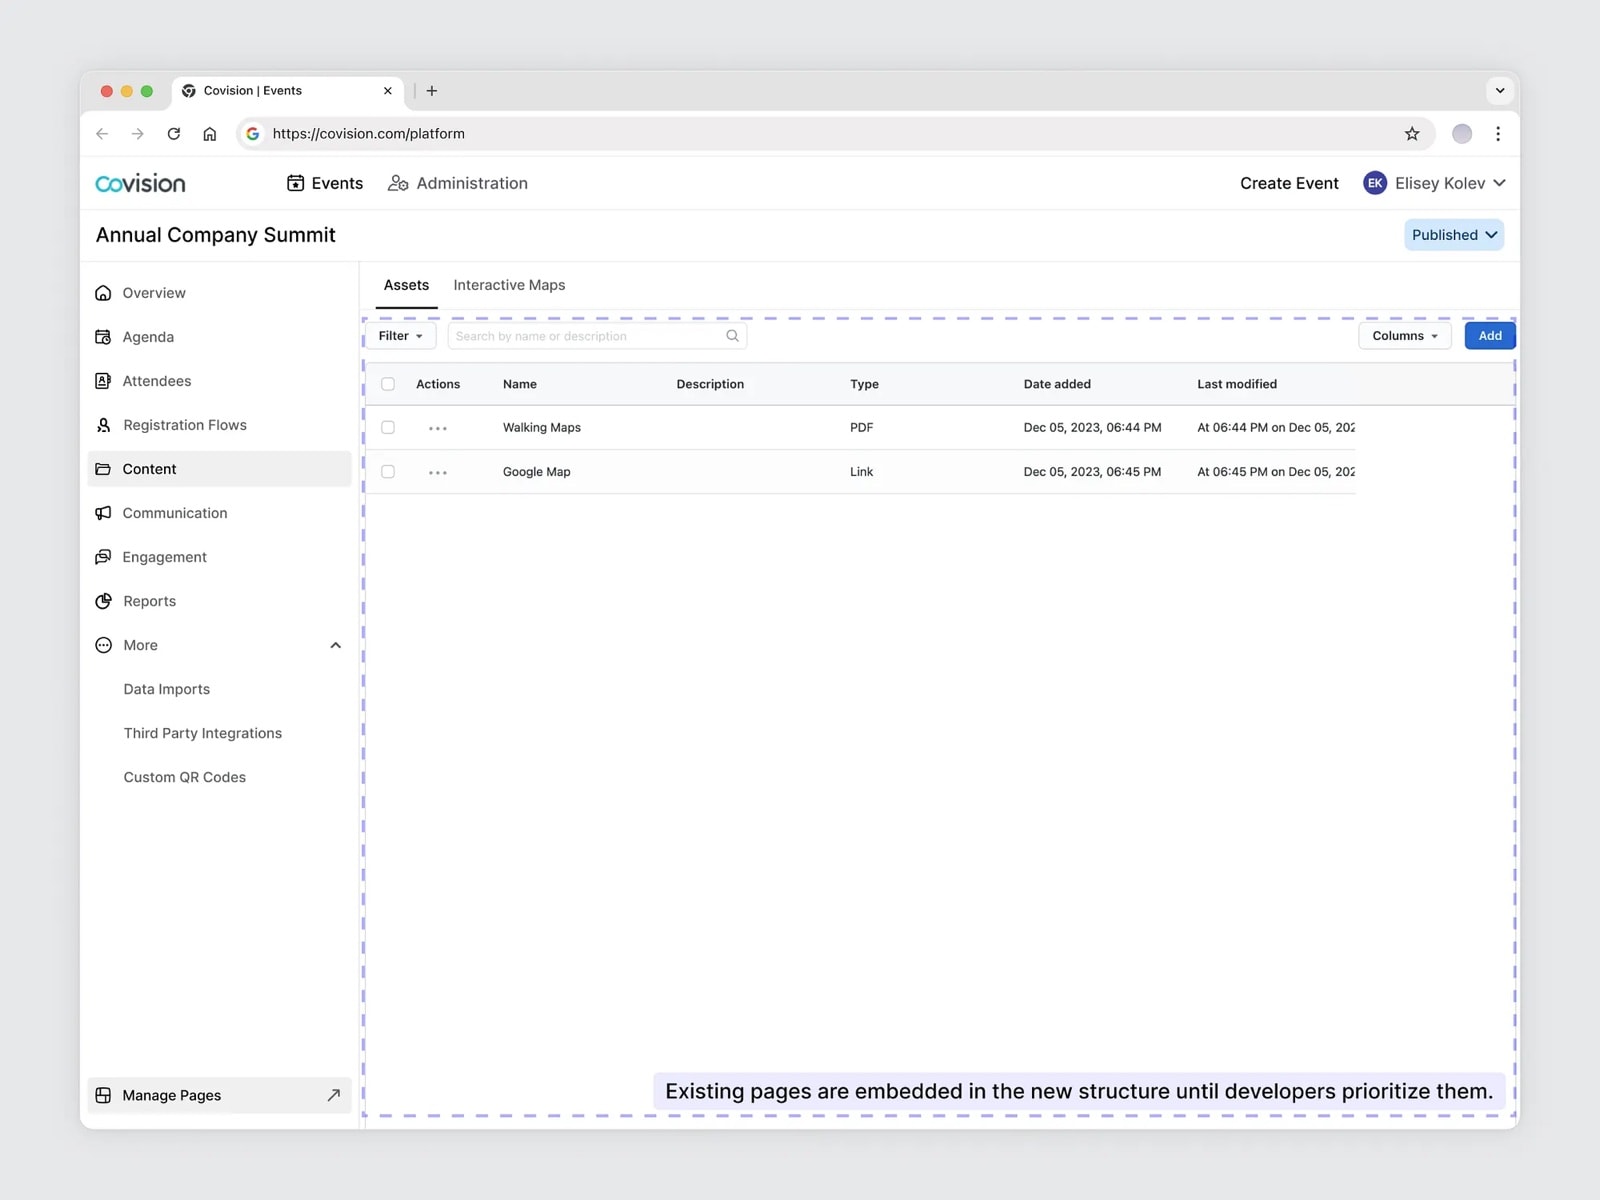The height and width of the screenshot is (1200, 1600).
Task: Click the browser address bar URL
Action: (369, 134)
